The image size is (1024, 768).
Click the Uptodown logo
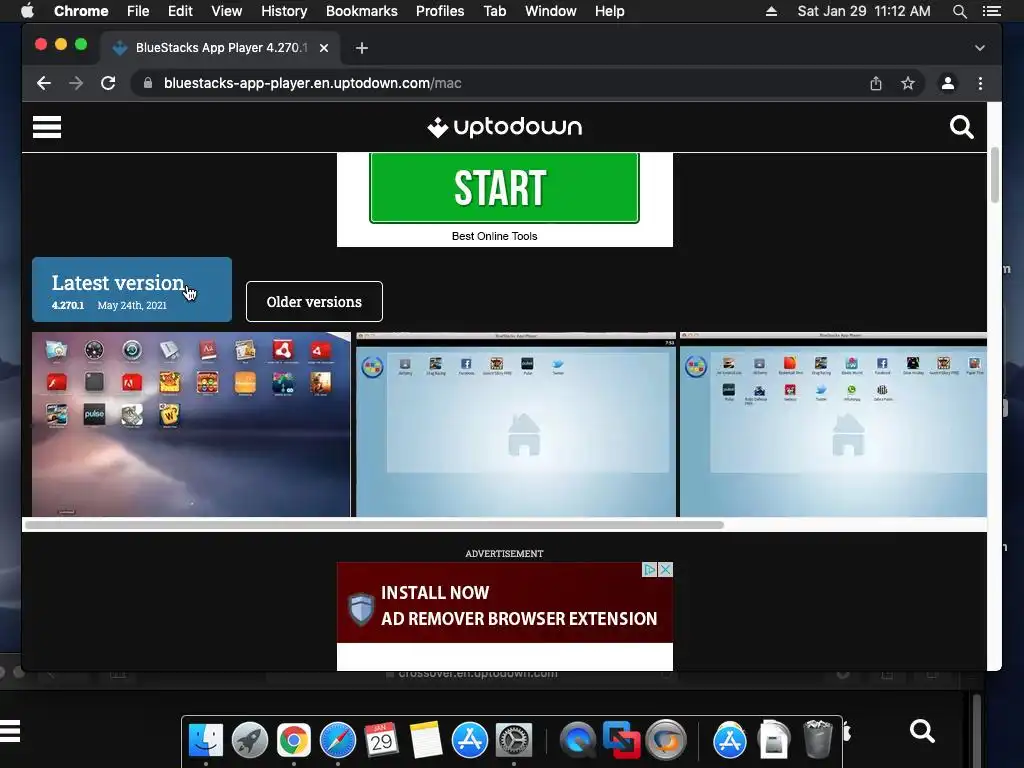[504, 127]
